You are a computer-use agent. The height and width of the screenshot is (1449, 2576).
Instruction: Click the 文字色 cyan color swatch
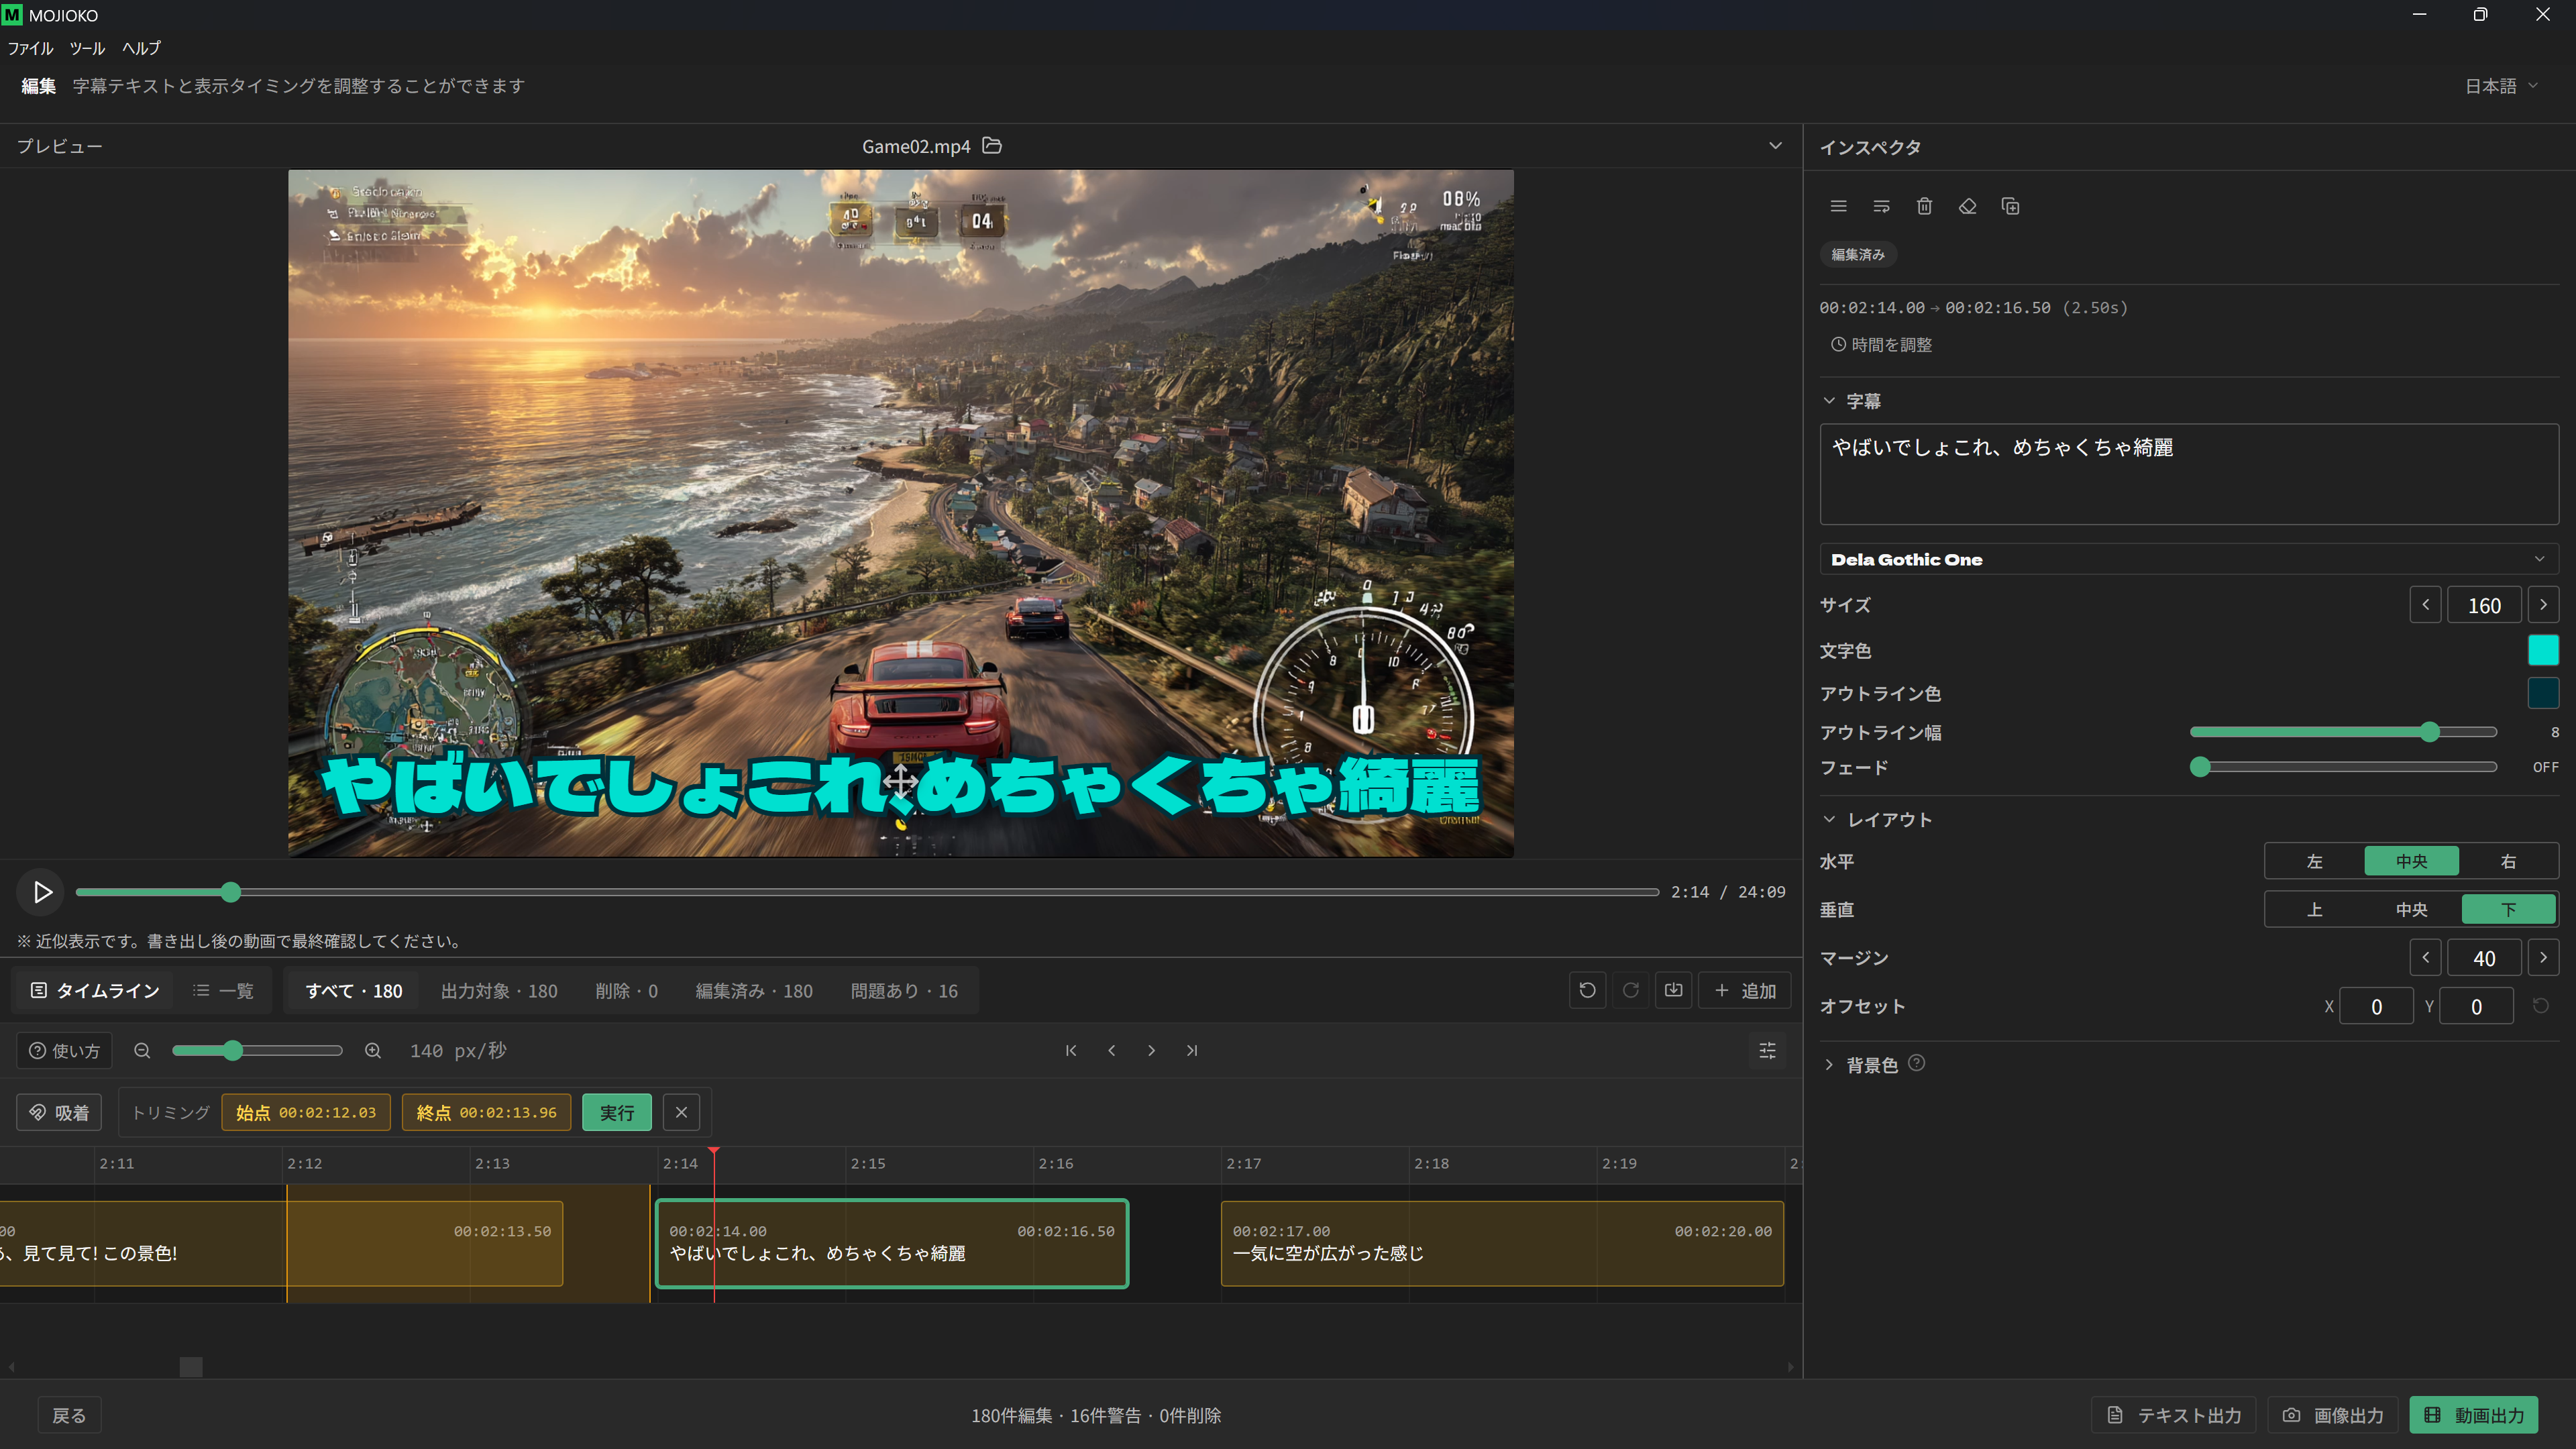2543,650
